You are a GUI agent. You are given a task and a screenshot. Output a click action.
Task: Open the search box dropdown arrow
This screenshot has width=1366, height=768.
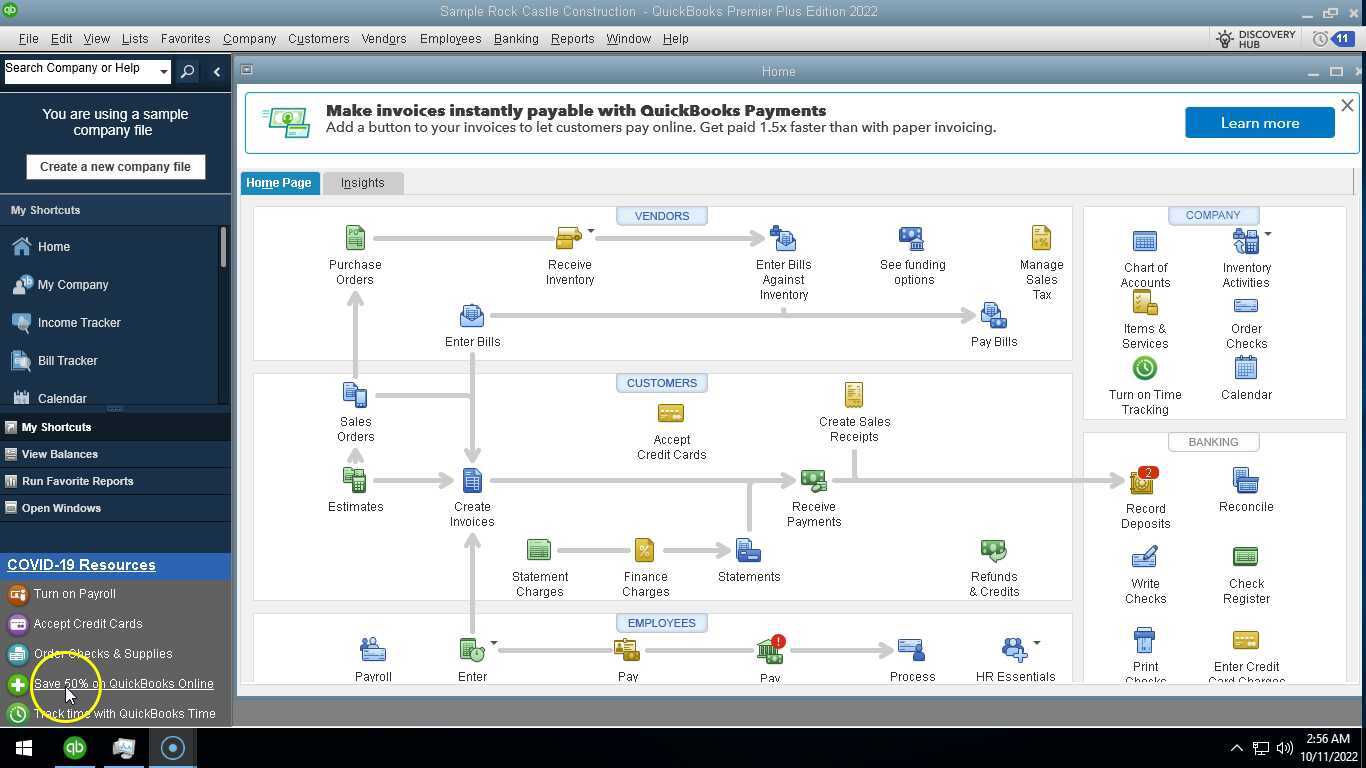(x=163, y=72)
